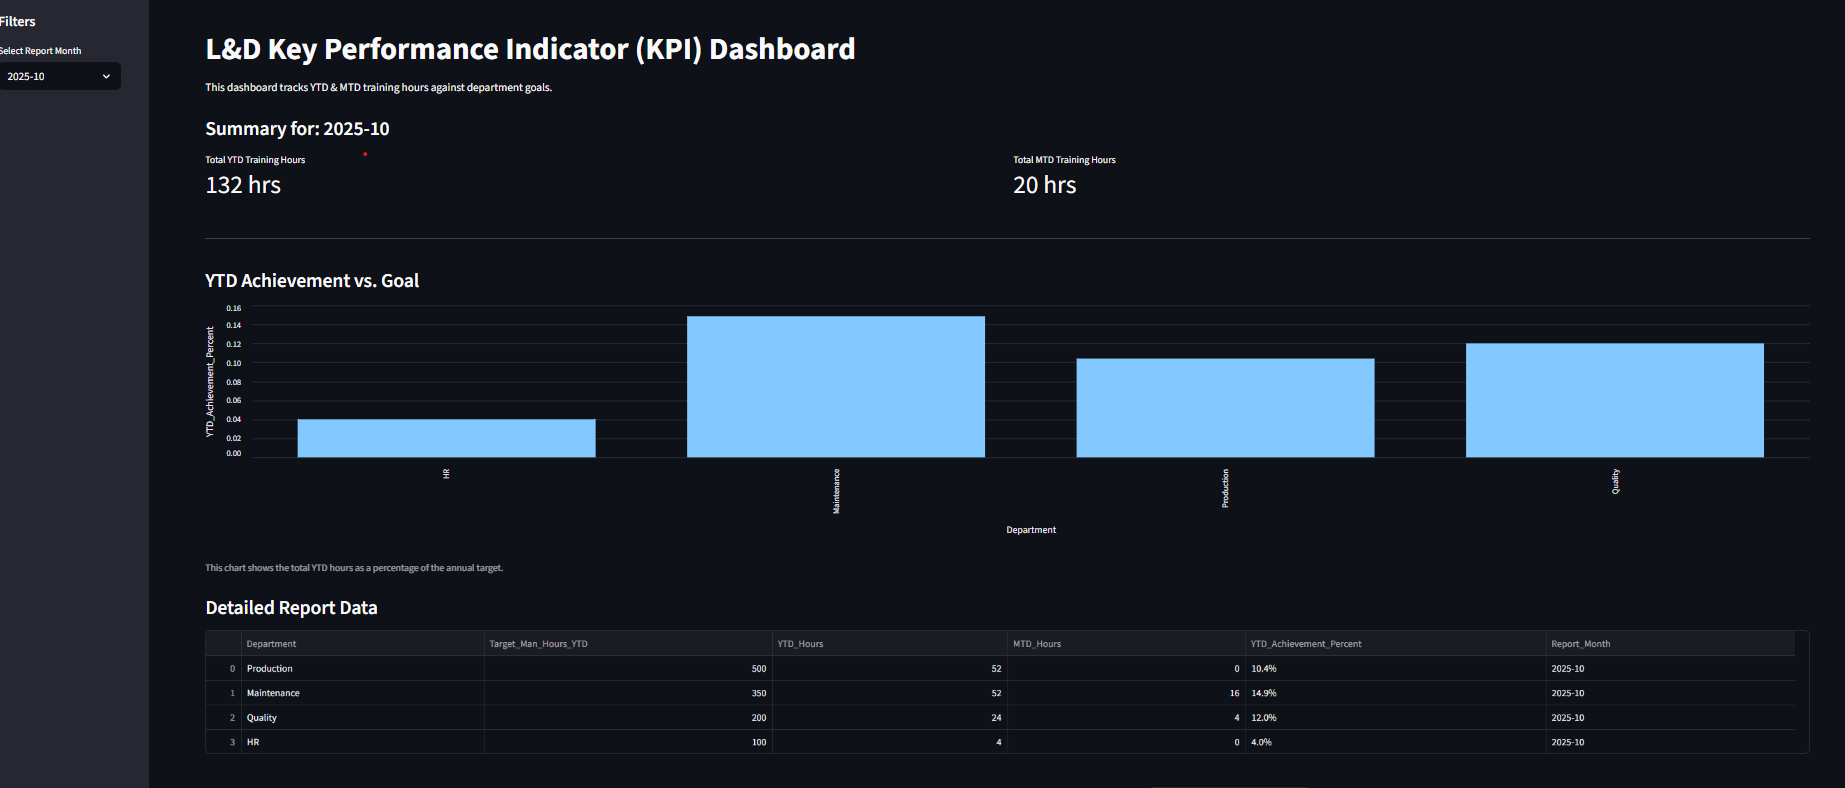Click the 500 target hours cell

coord(628,669)
